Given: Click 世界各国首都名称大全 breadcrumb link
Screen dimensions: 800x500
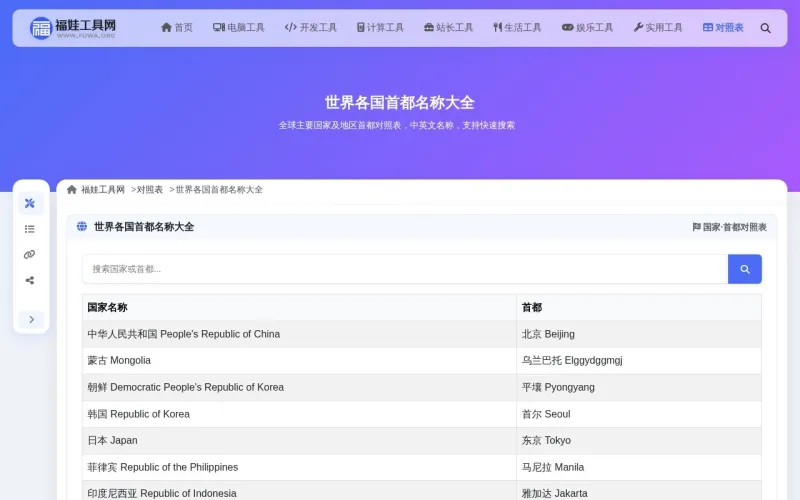Looking at the screenshot, I should tap(219, 190).
